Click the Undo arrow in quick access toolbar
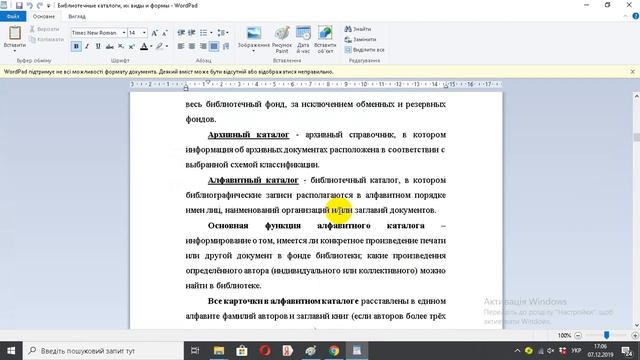The height and width of the screenshot is (360, 640). pos(29,5)
